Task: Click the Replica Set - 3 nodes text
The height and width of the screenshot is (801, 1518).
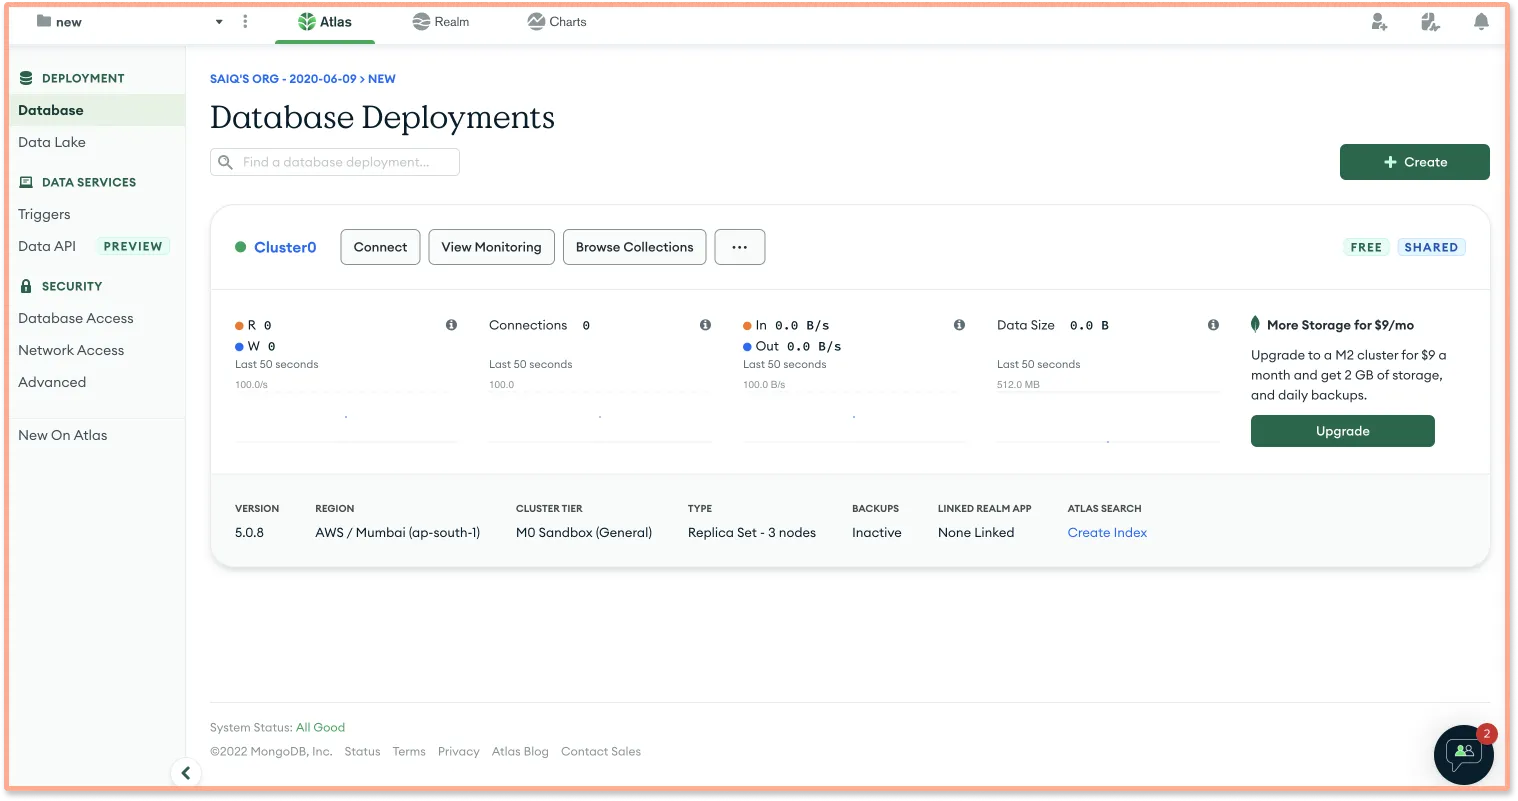Action: click(752, 533)
